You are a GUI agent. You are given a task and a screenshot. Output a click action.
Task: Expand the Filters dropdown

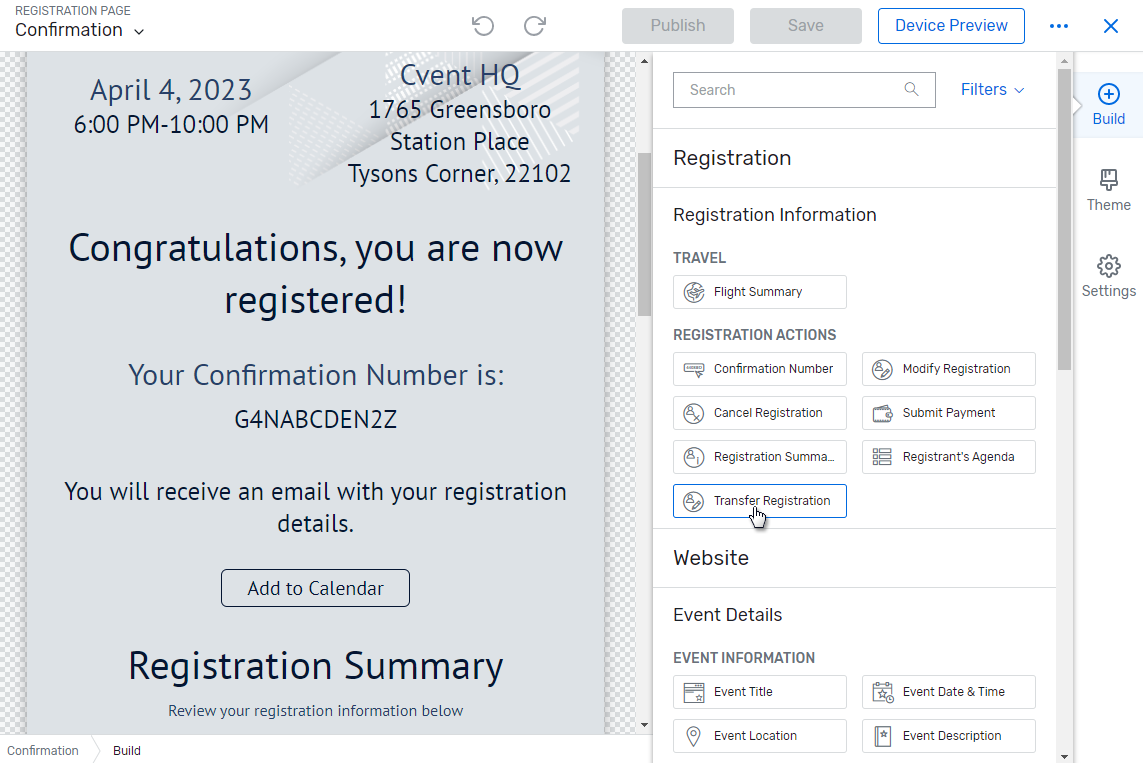pos(991,89)
